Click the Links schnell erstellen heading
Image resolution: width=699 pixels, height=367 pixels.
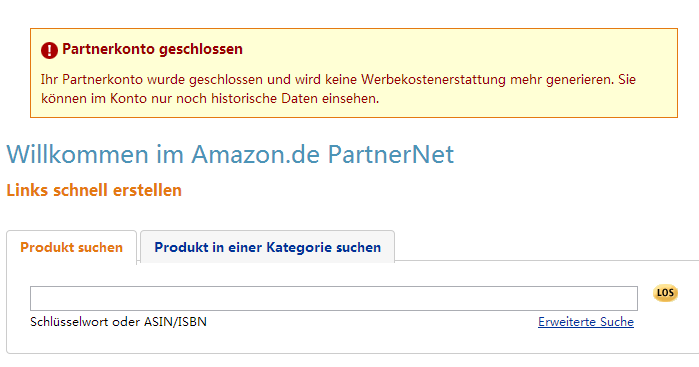(94, 190)
